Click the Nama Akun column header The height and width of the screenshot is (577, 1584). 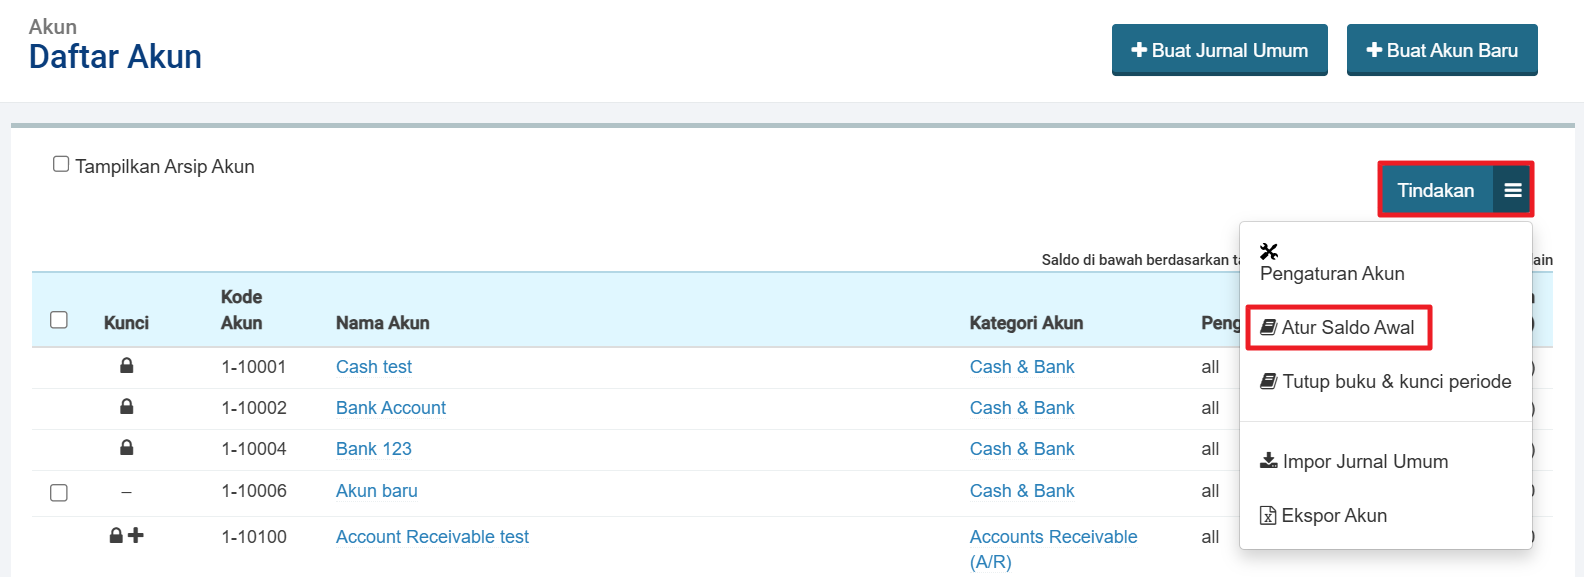point(382,323)
